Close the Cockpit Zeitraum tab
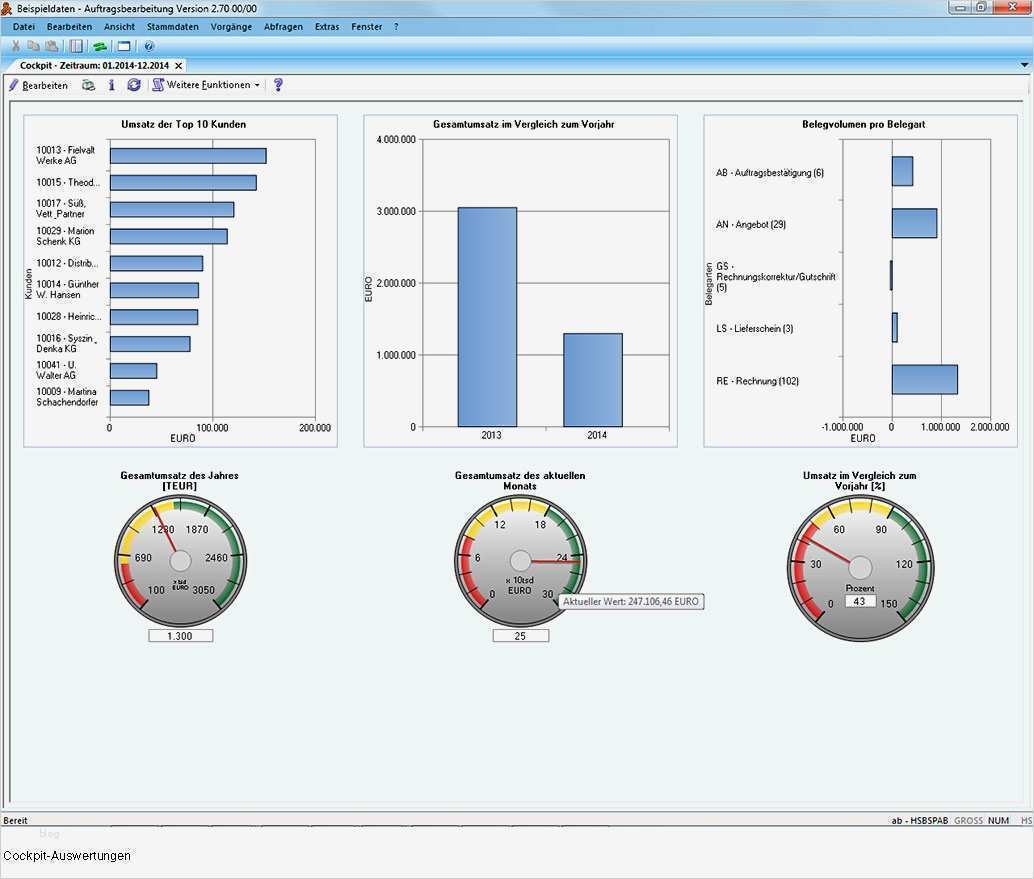Image resolution: width=1034 pixels, height=879 pixels. 179,66
